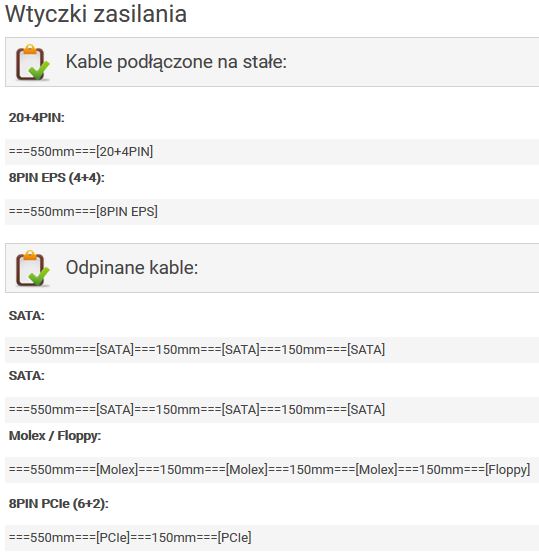This screenshot has width=539, height=553.
Task: Click the Wtyczki zasilania heading
Action: click(96, 14)
